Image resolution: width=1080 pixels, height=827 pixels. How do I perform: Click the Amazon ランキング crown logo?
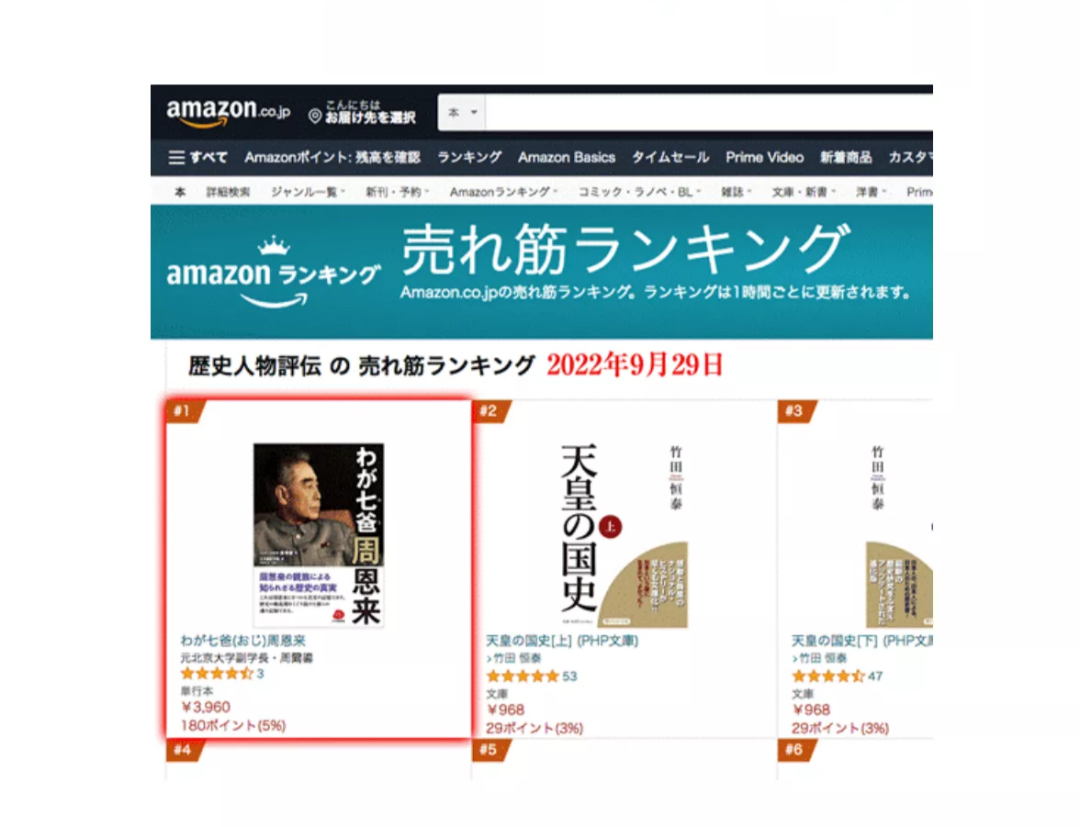point(273,273)
